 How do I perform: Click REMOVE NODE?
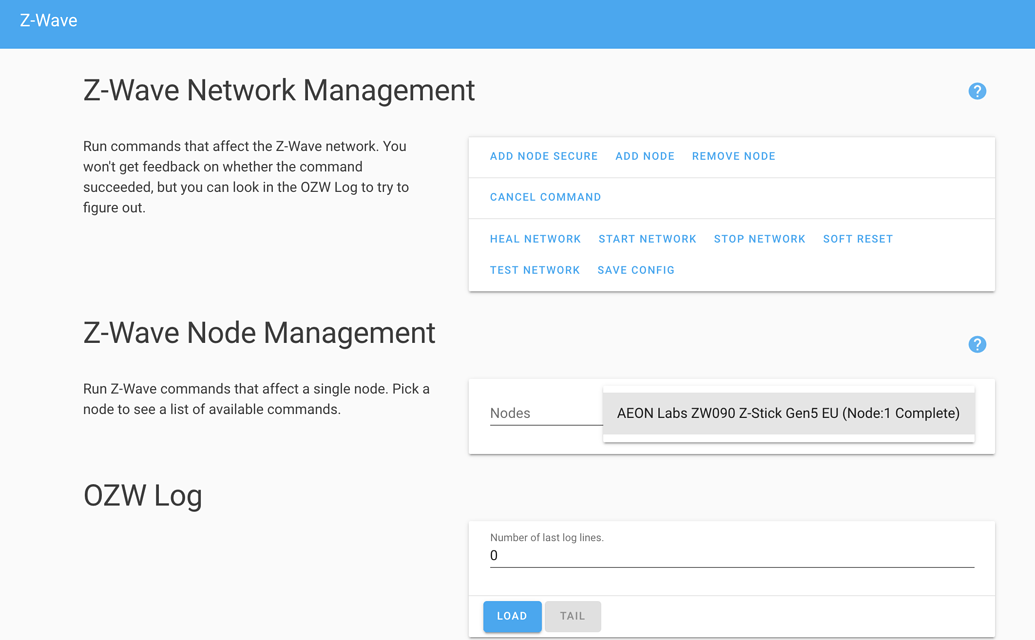[733, 156]
